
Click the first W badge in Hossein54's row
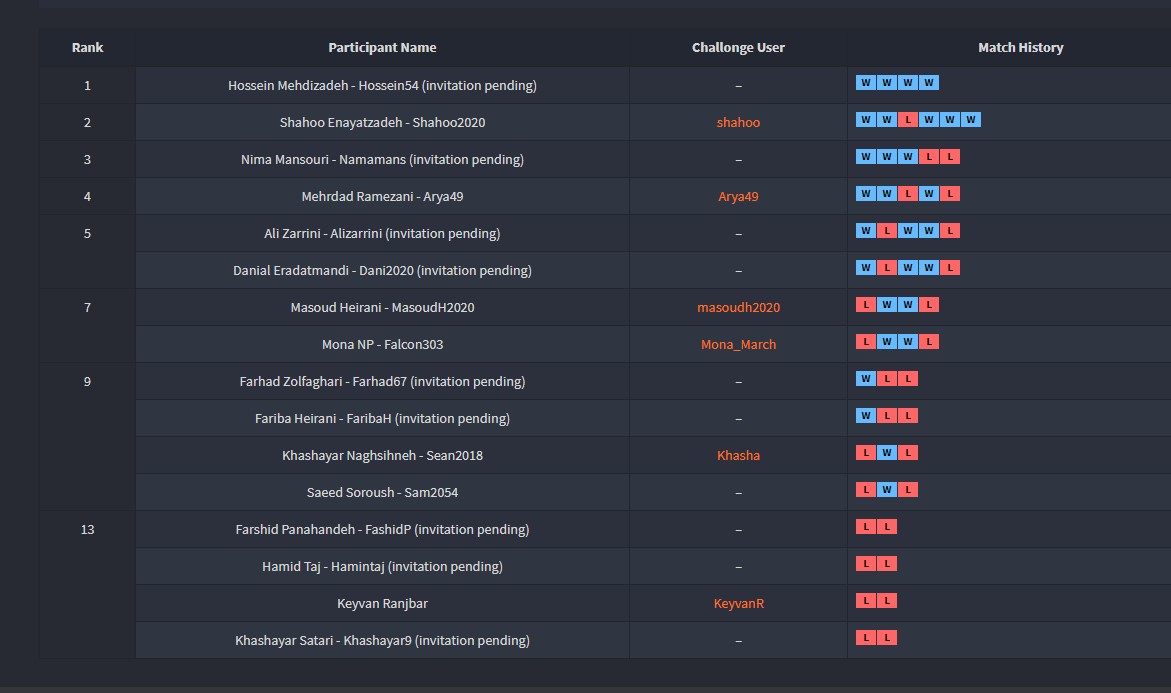(865, 83)
